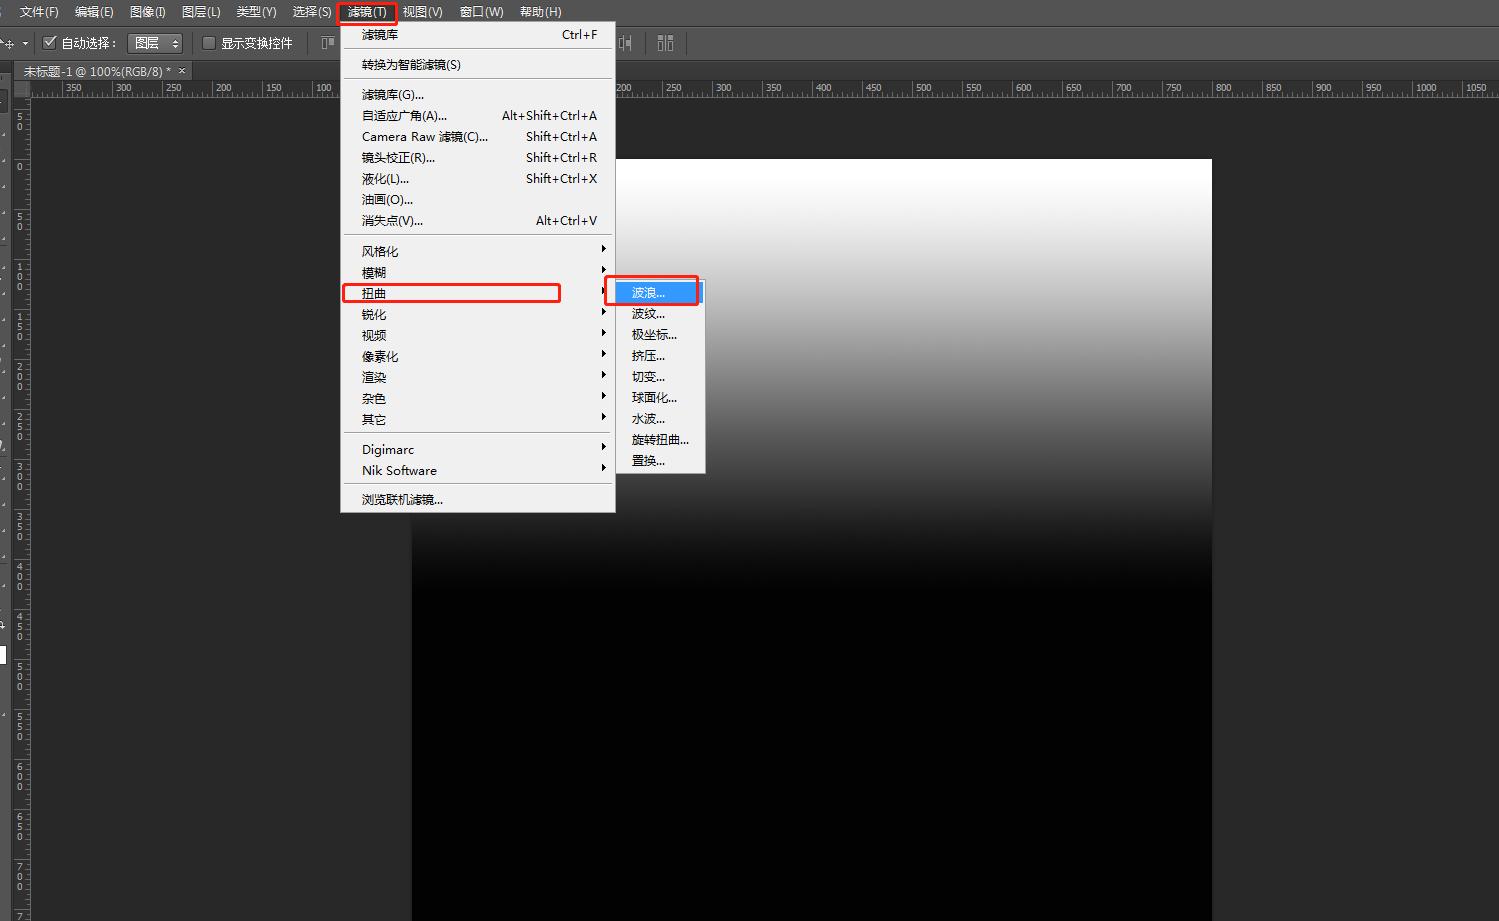
Task: Open the 液化(L)... filter
Action: tap(478, 179)
